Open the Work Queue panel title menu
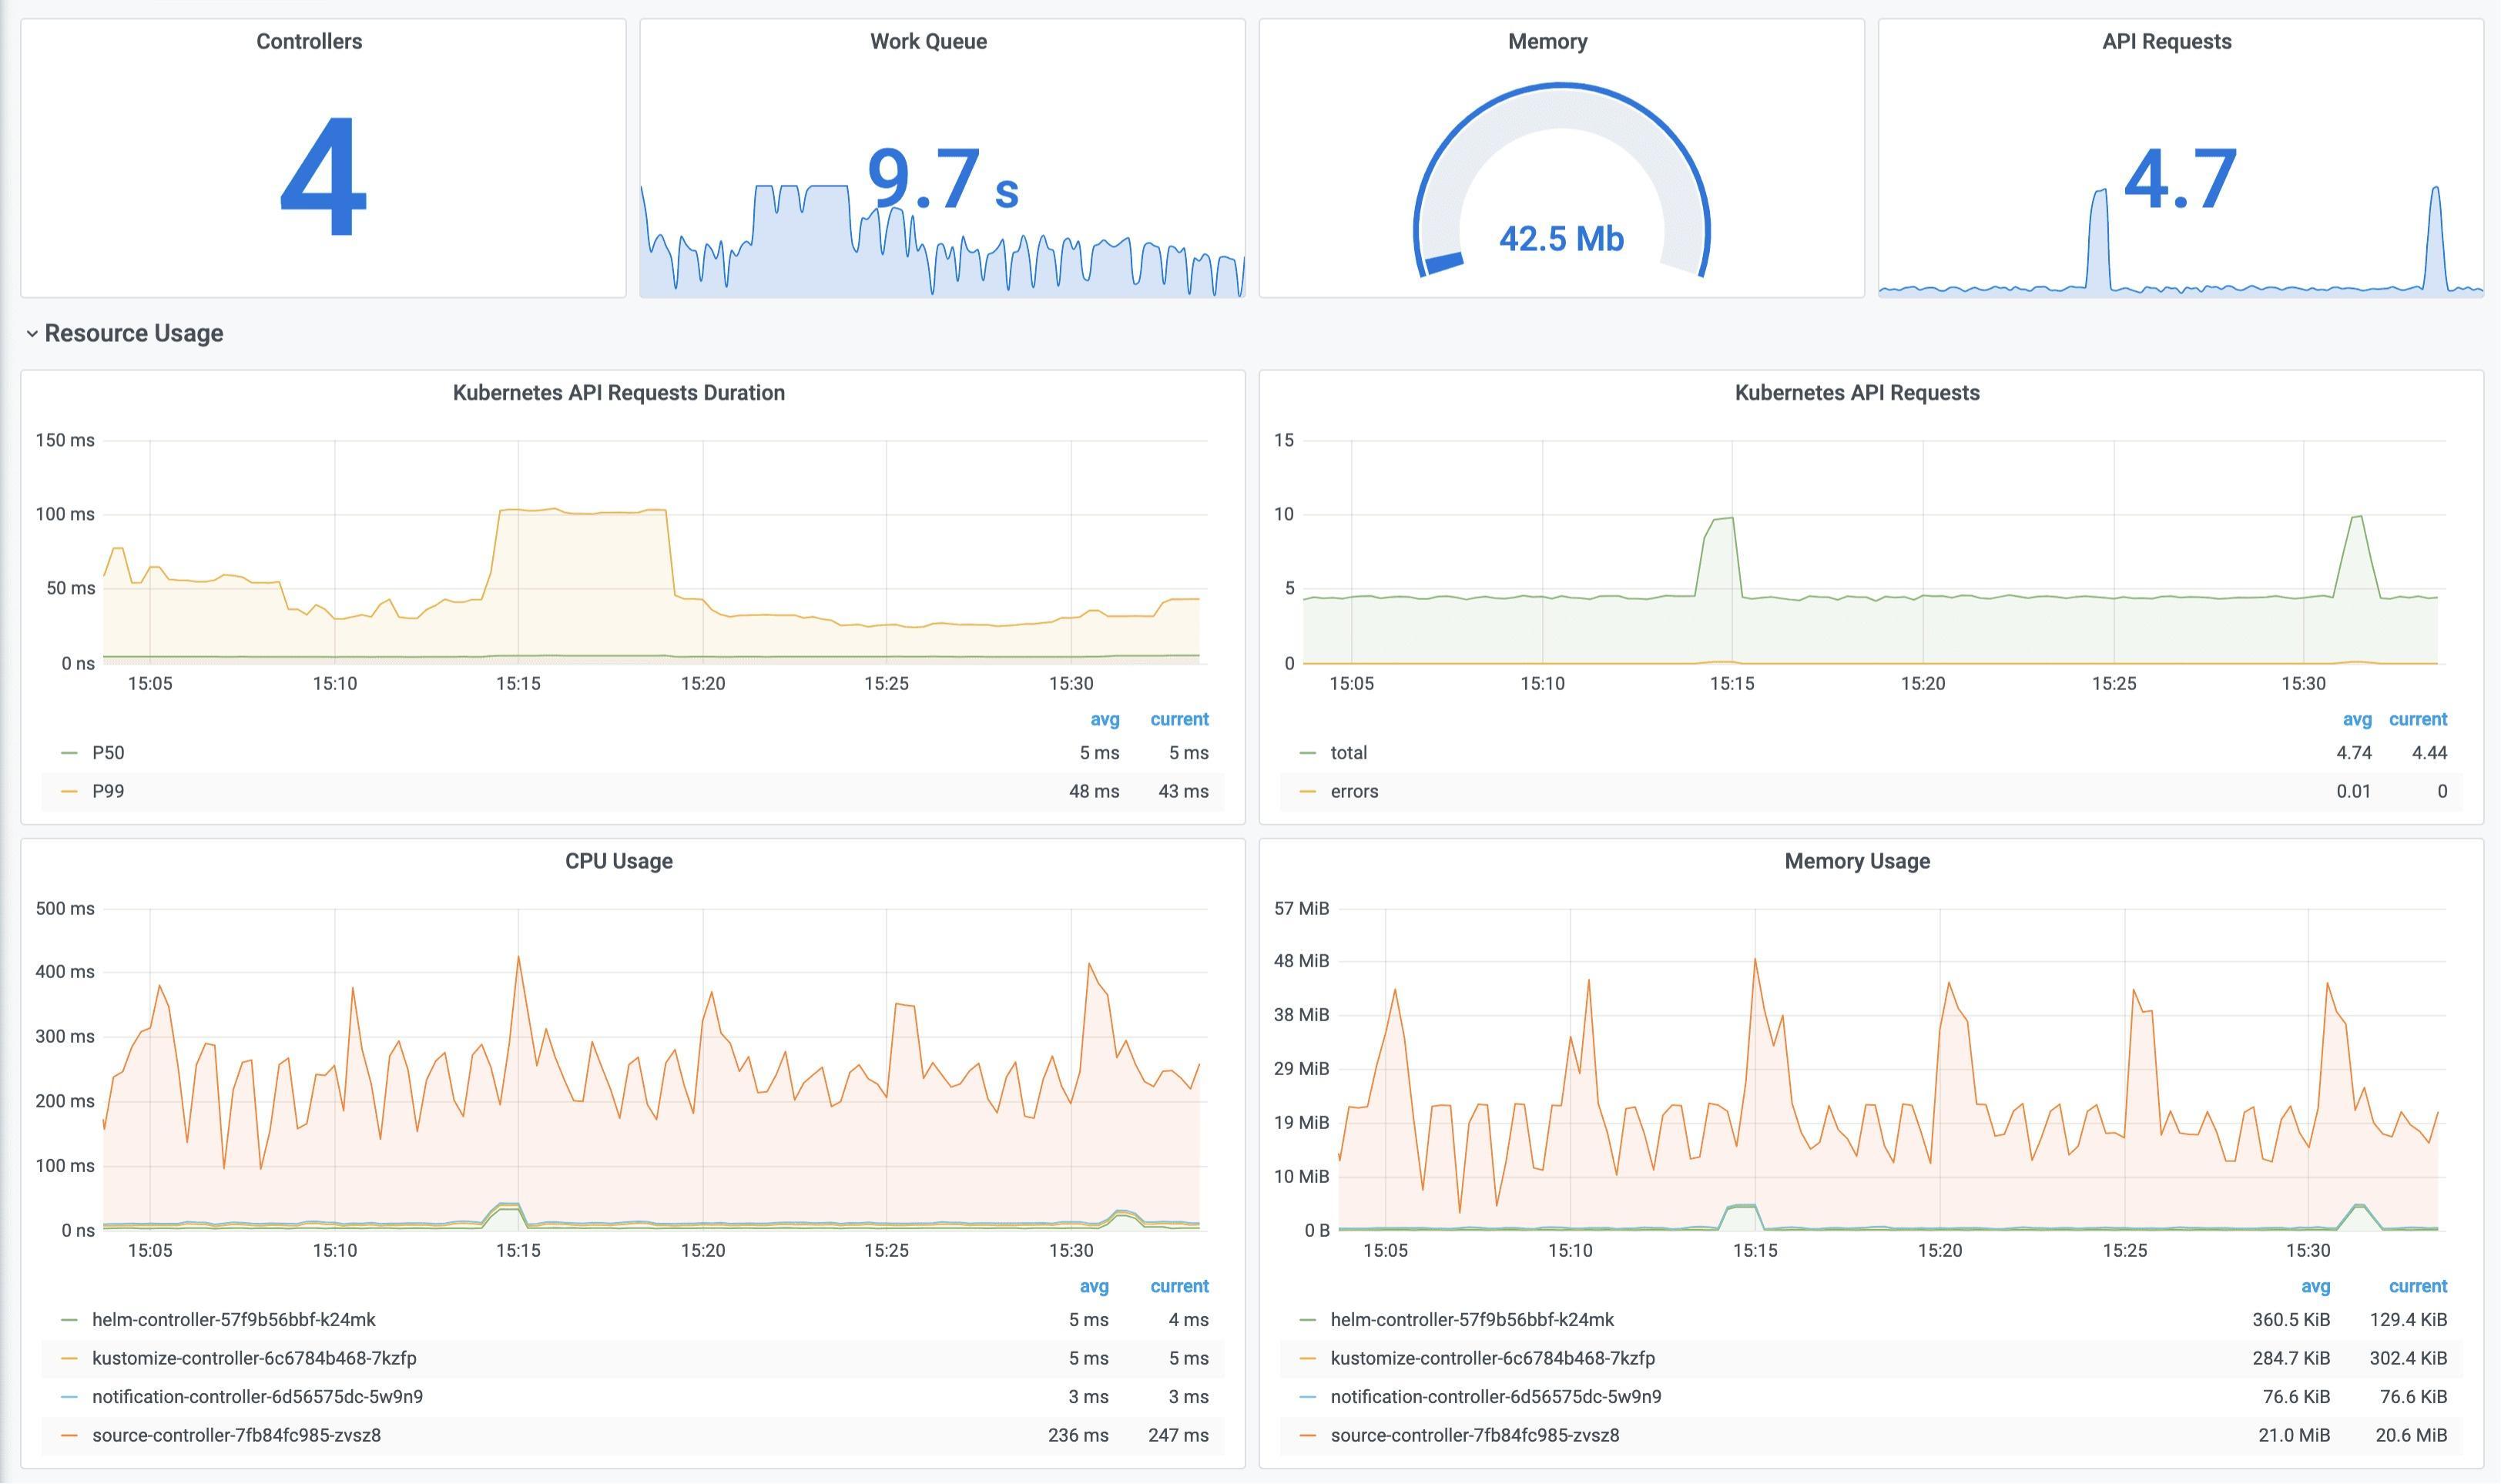This screenshot has height=1484, width=2501. (927, 42)
